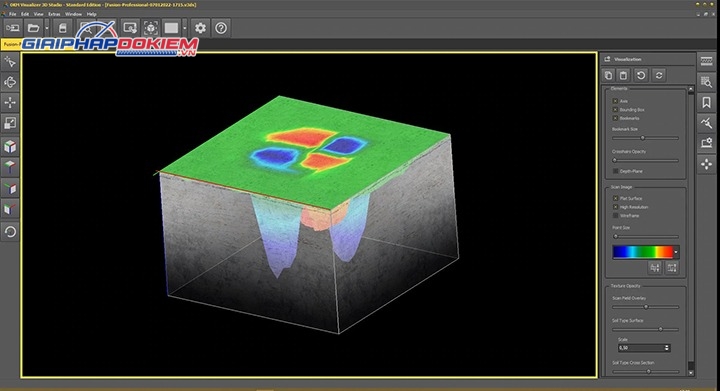This screenshot has width=720, height=391.
Task: Adjust the Point Size slider
Action: click(645, 236)
